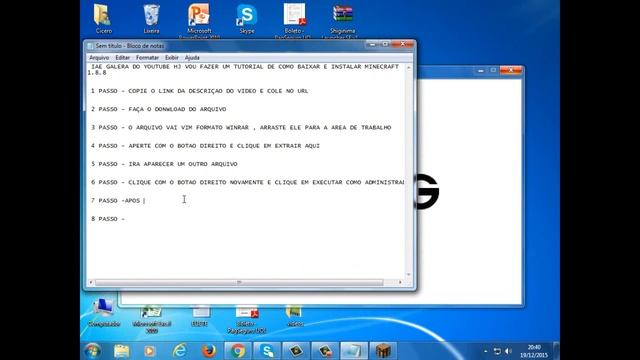Open the Lixeira recycle bin icon
The image size is (640, 360).
[x=151, y=18]
